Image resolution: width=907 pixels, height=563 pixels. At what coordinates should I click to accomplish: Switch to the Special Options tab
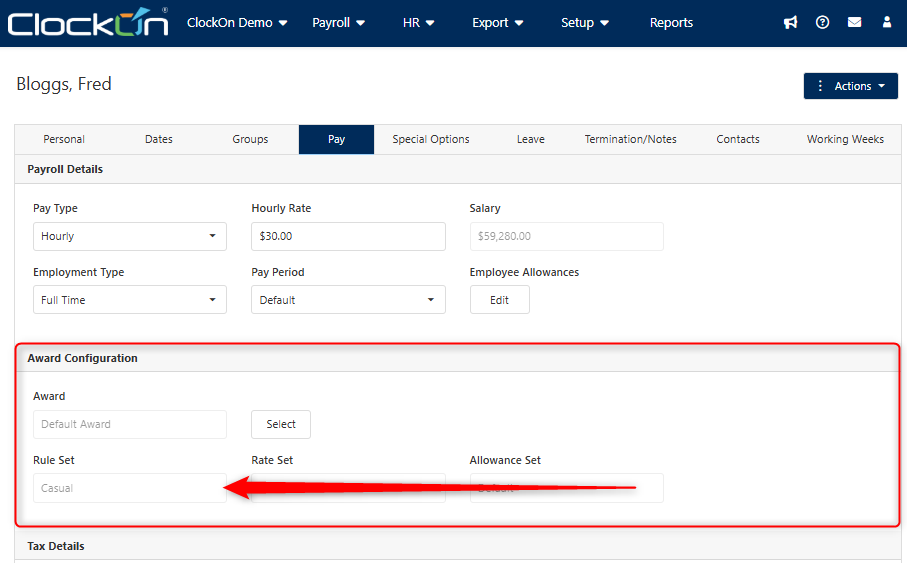[x=431, y=139]
